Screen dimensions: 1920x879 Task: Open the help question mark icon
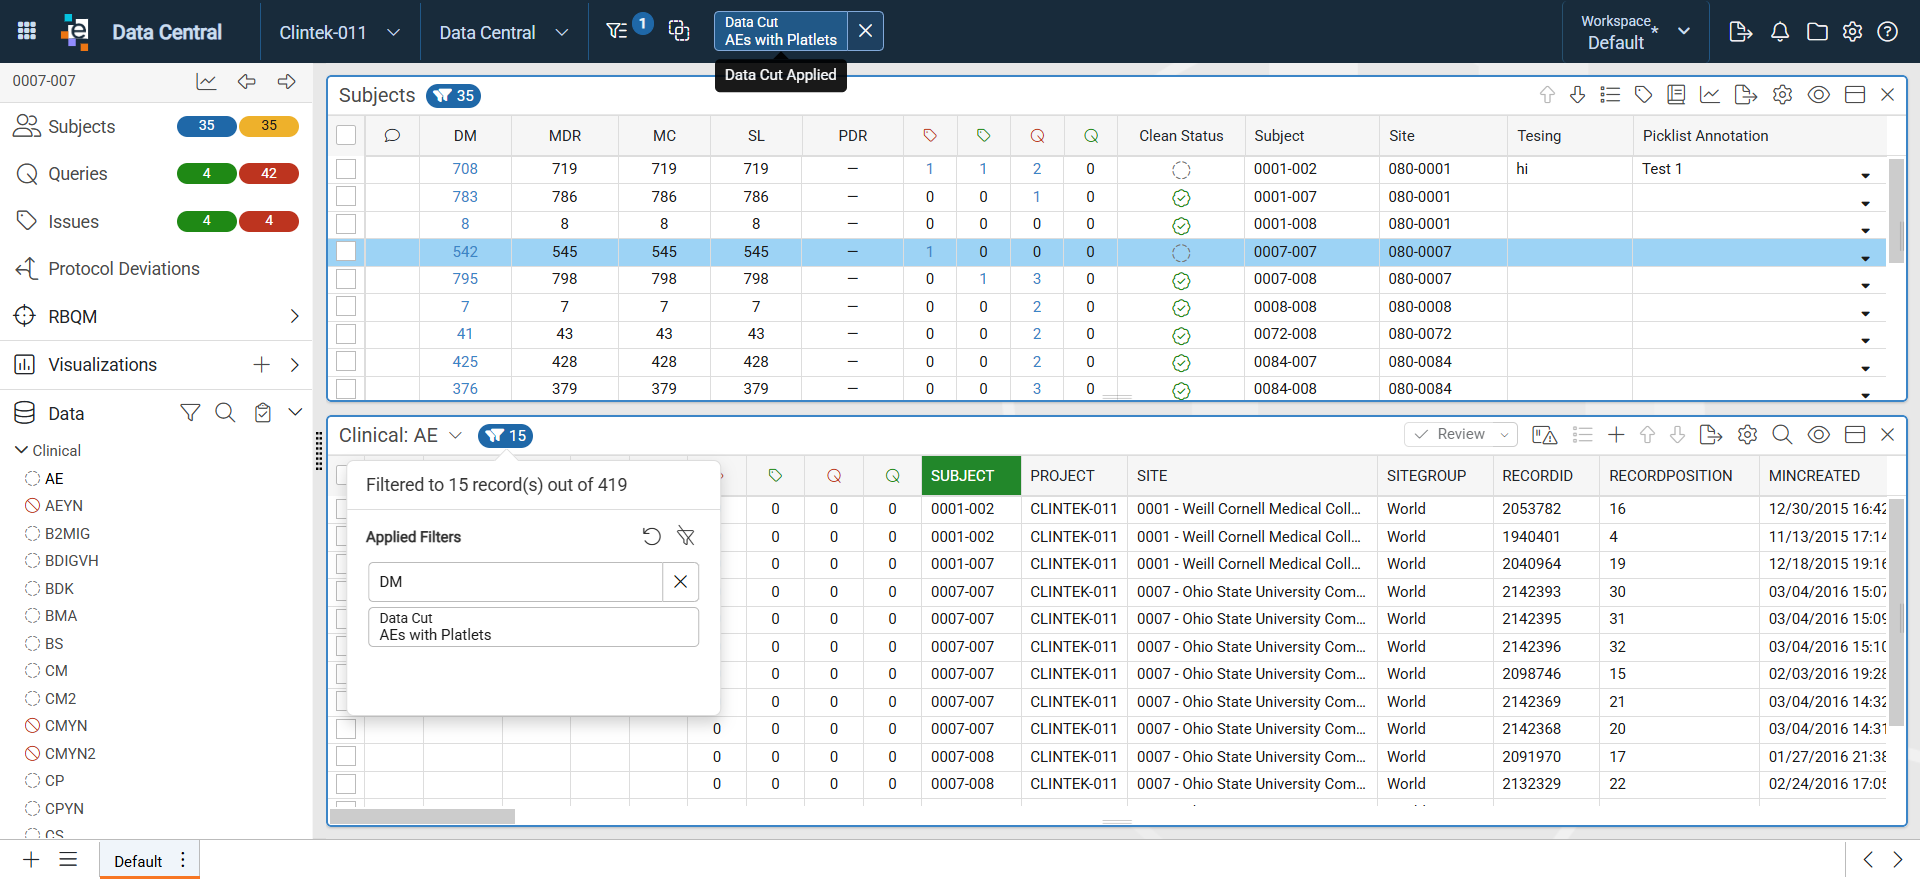[1887, 32]
